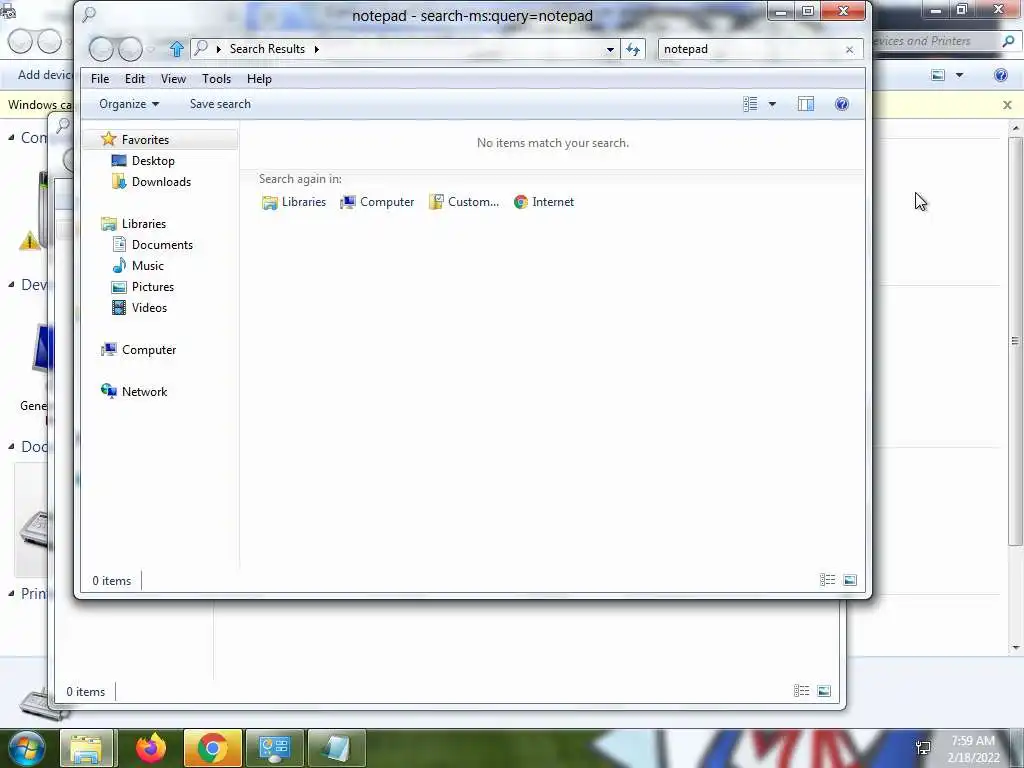Click the Favorites star in sidebar
This screenshot has width=1024, height=768.
(108, 139)
